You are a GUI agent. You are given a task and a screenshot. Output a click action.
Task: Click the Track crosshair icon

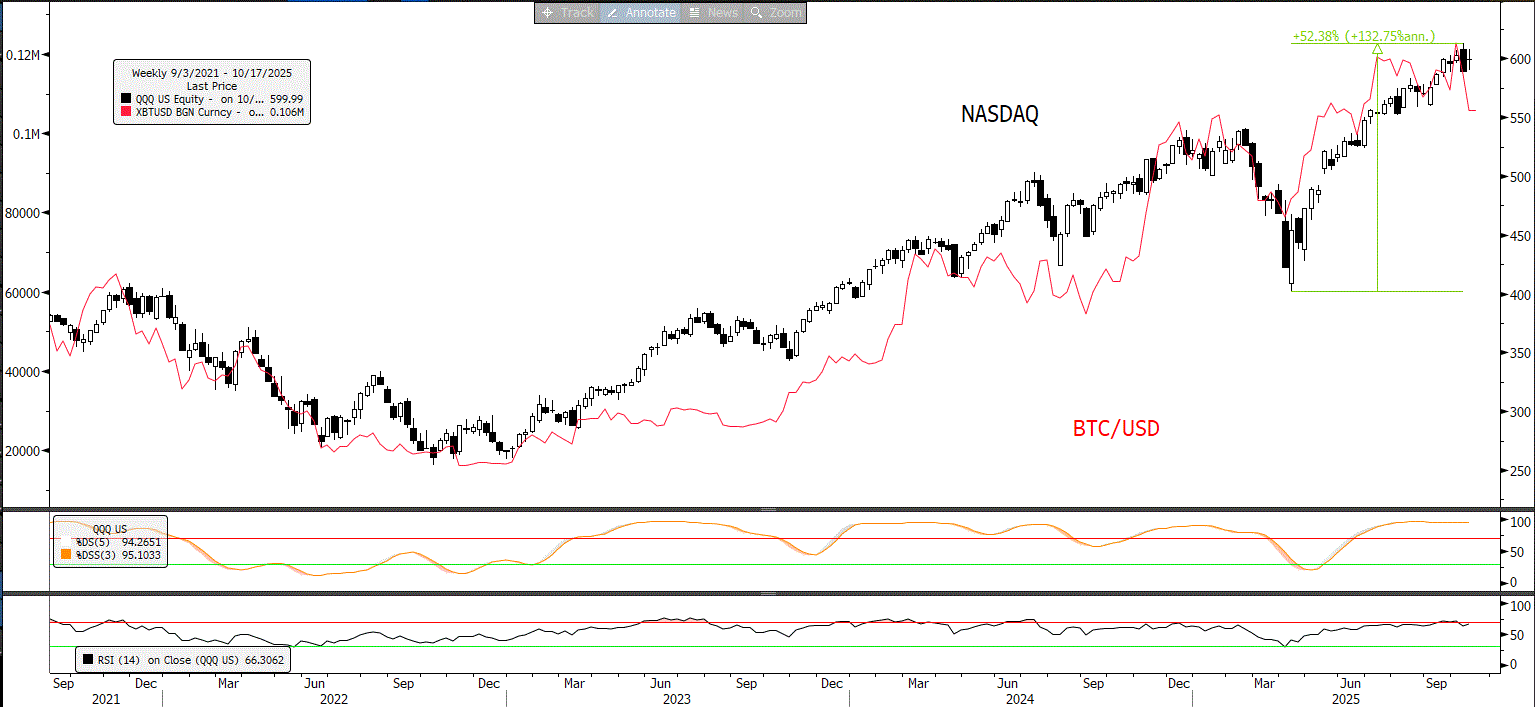coord(548,13)
